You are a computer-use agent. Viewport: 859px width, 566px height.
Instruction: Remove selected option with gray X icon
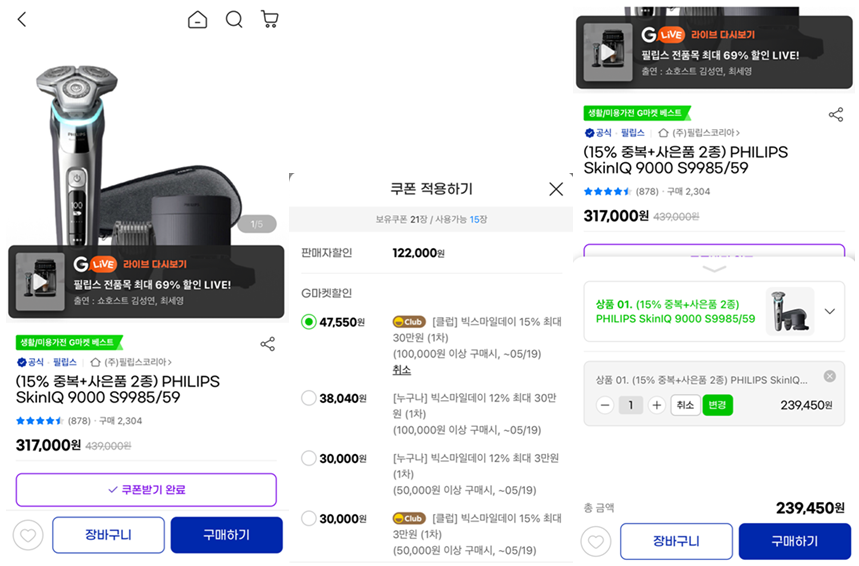(829, 376)
